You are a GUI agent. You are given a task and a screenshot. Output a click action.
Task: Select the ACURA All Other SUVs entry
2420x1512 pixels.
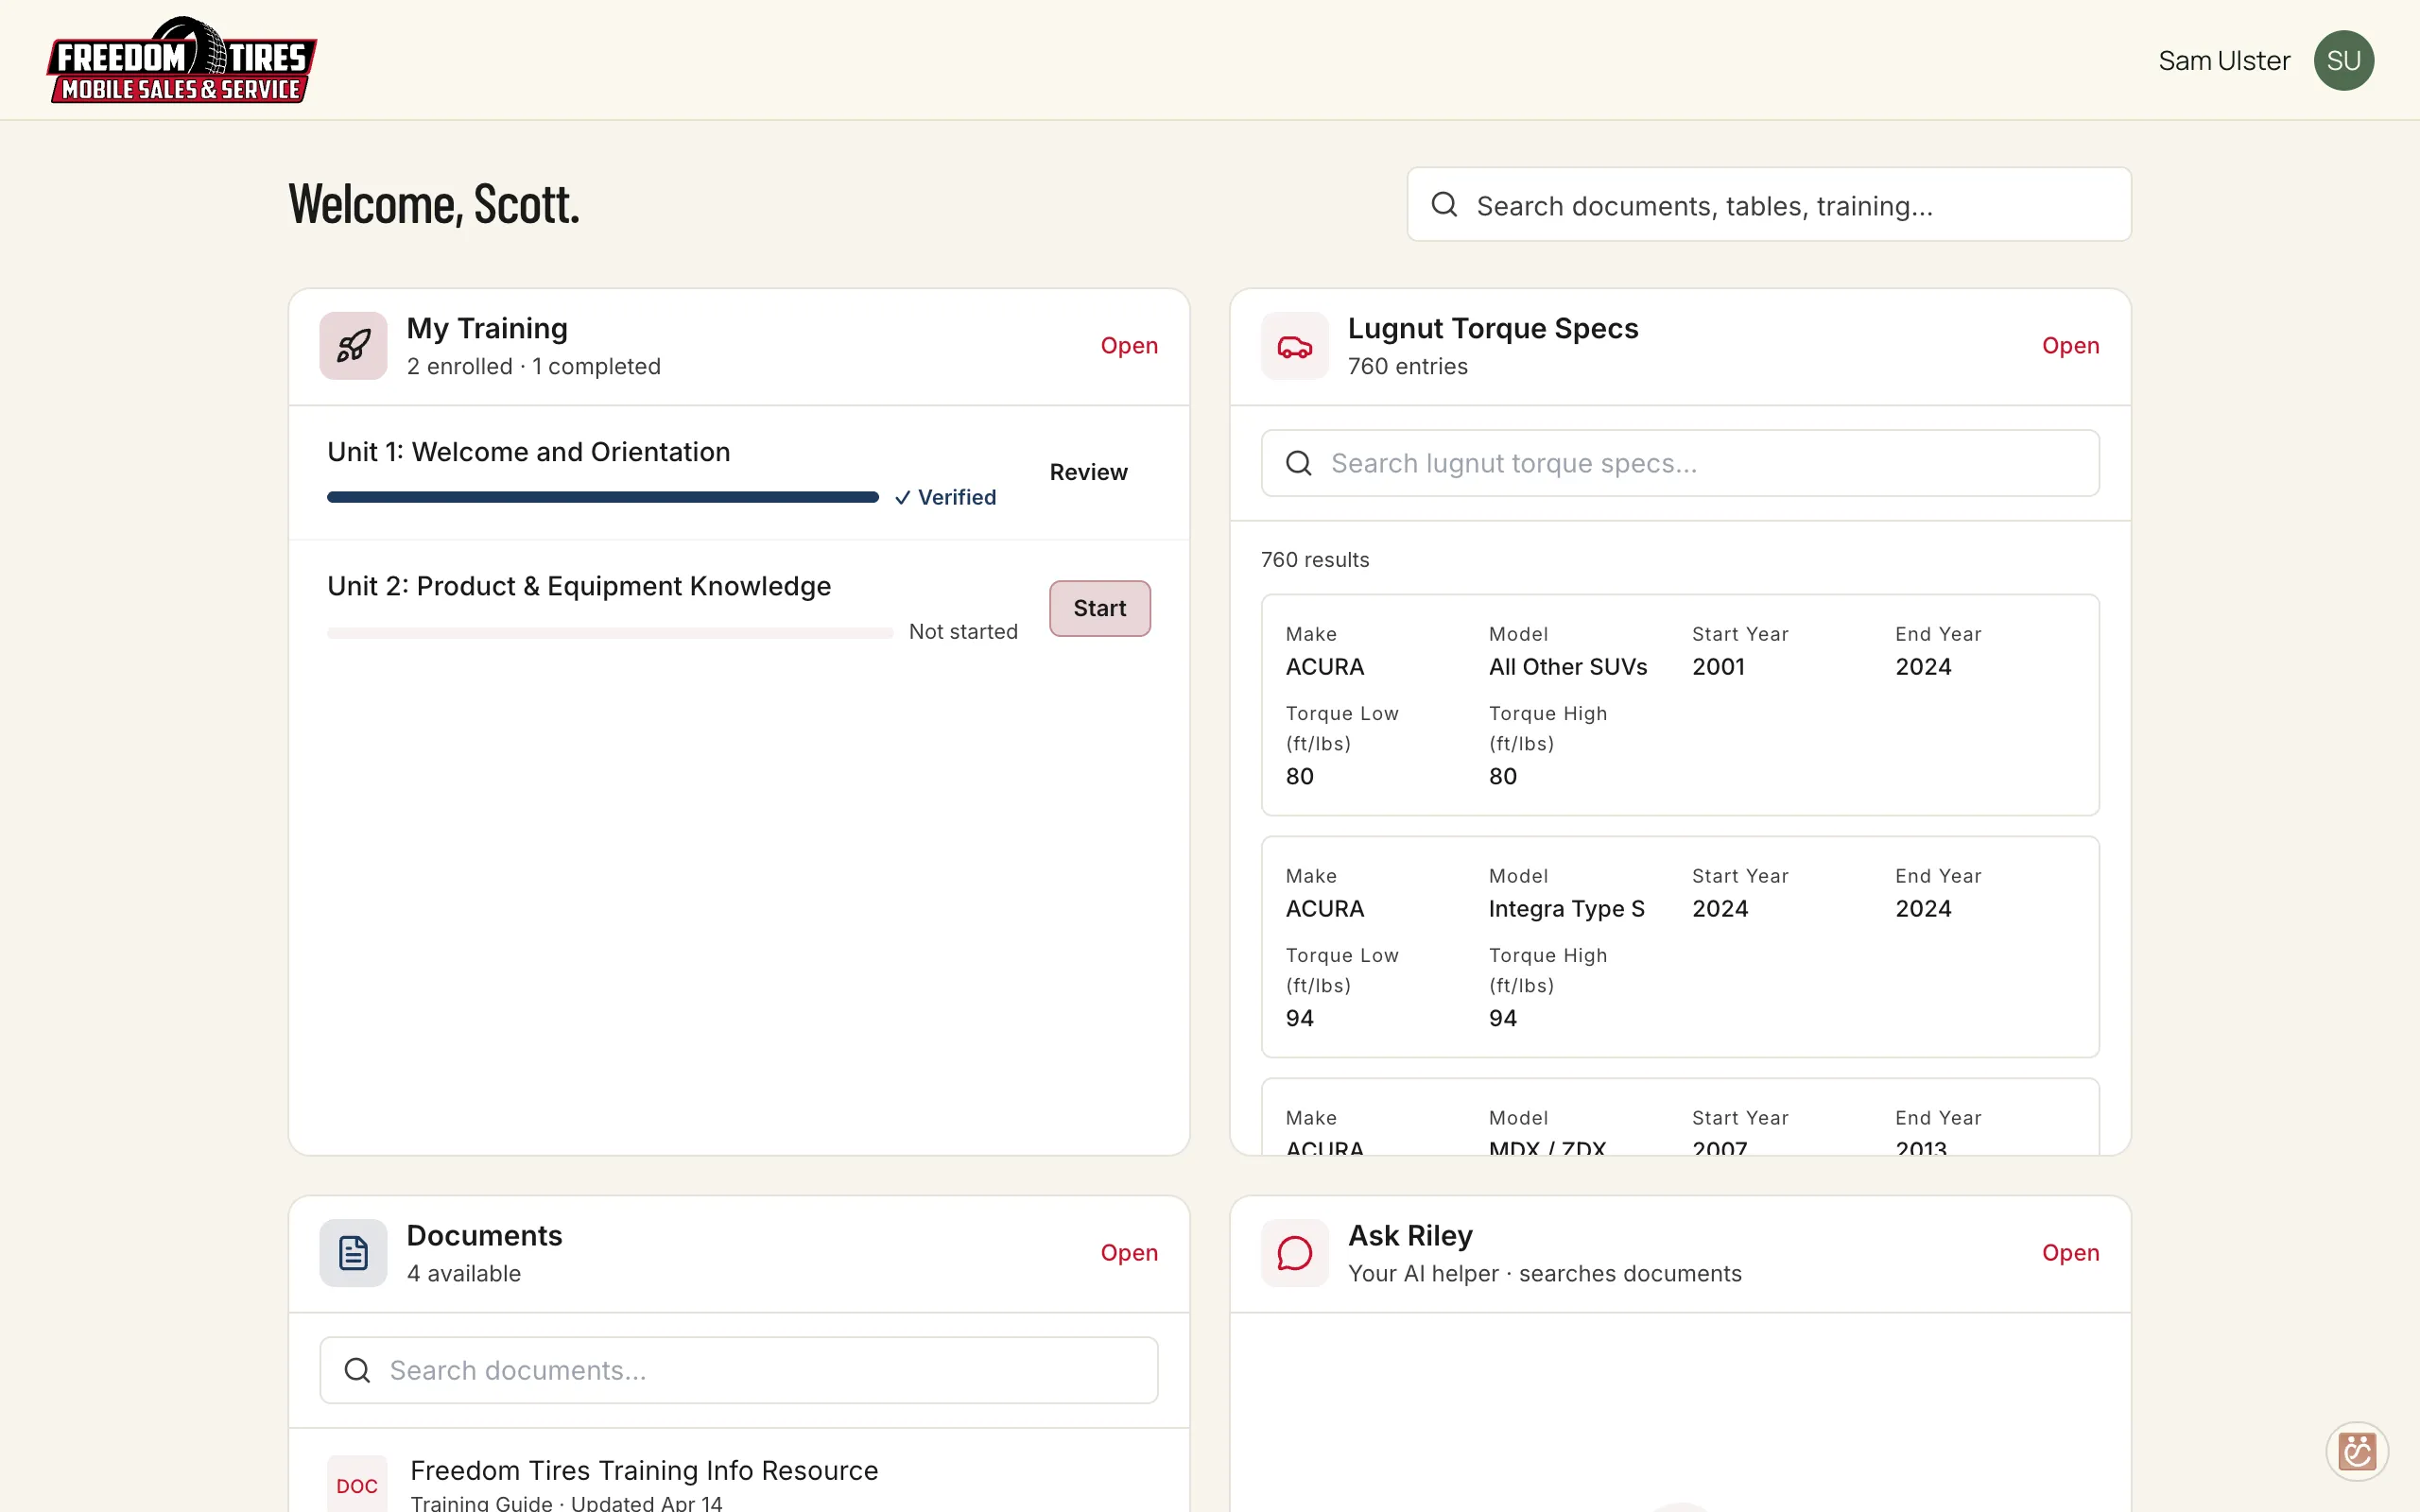pyautogui.click(x=1679, y=705)
